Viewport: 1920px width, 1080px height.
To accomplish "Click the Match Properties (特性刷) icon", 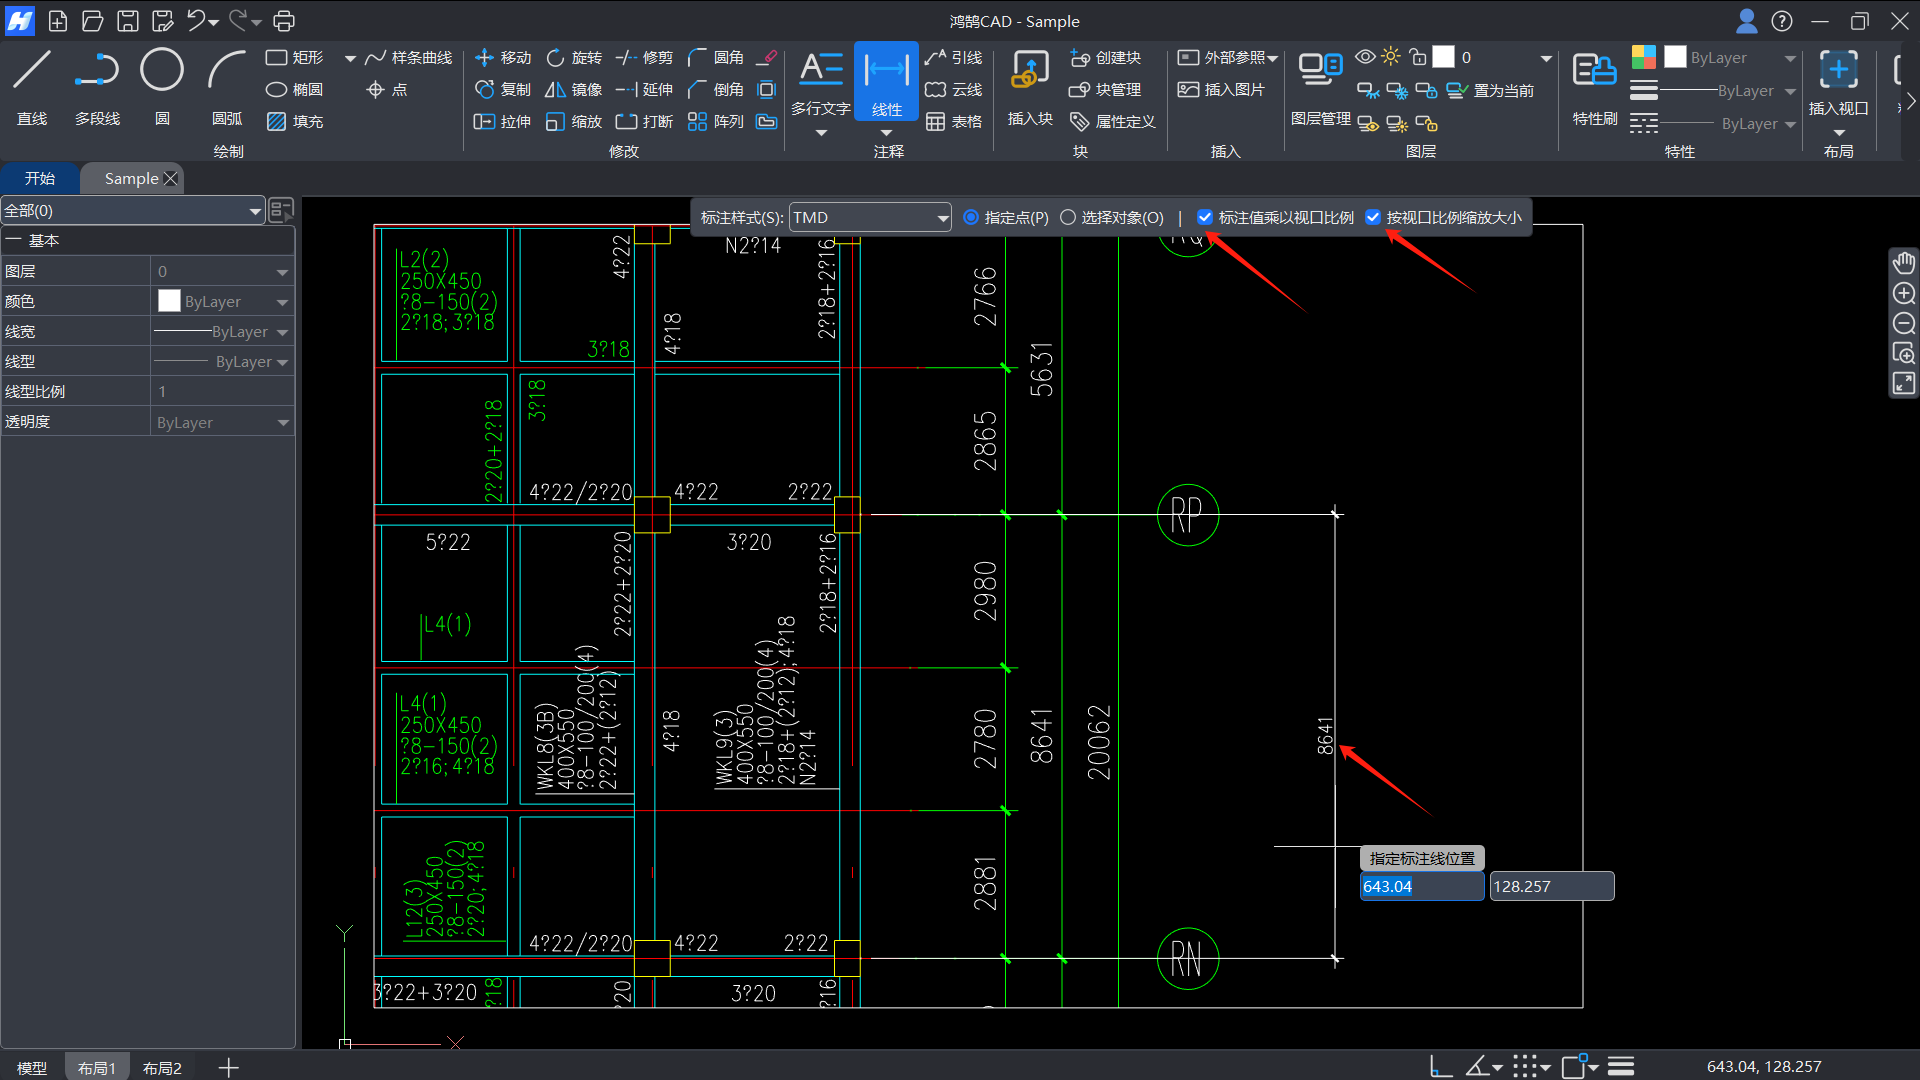I will tap(1594, 72).
